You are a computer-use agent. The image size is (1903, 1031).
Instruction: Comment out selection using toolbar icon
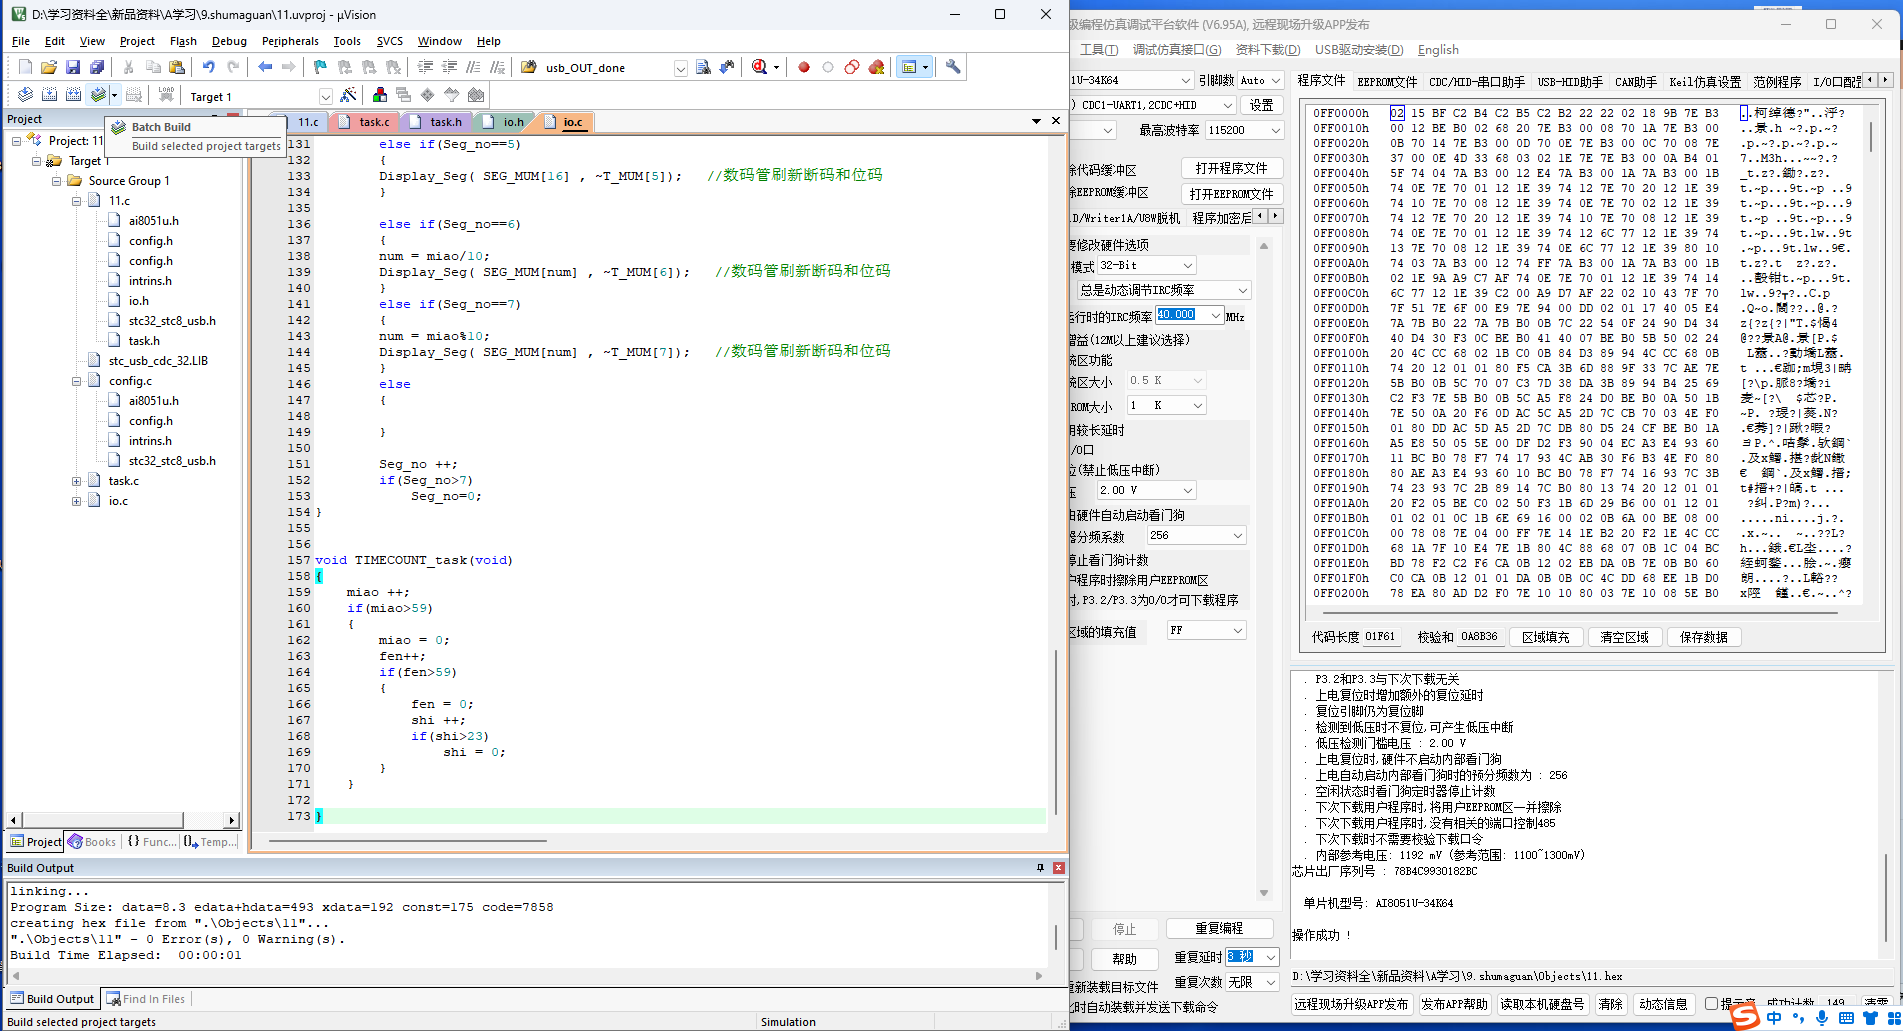pos(473,67)
